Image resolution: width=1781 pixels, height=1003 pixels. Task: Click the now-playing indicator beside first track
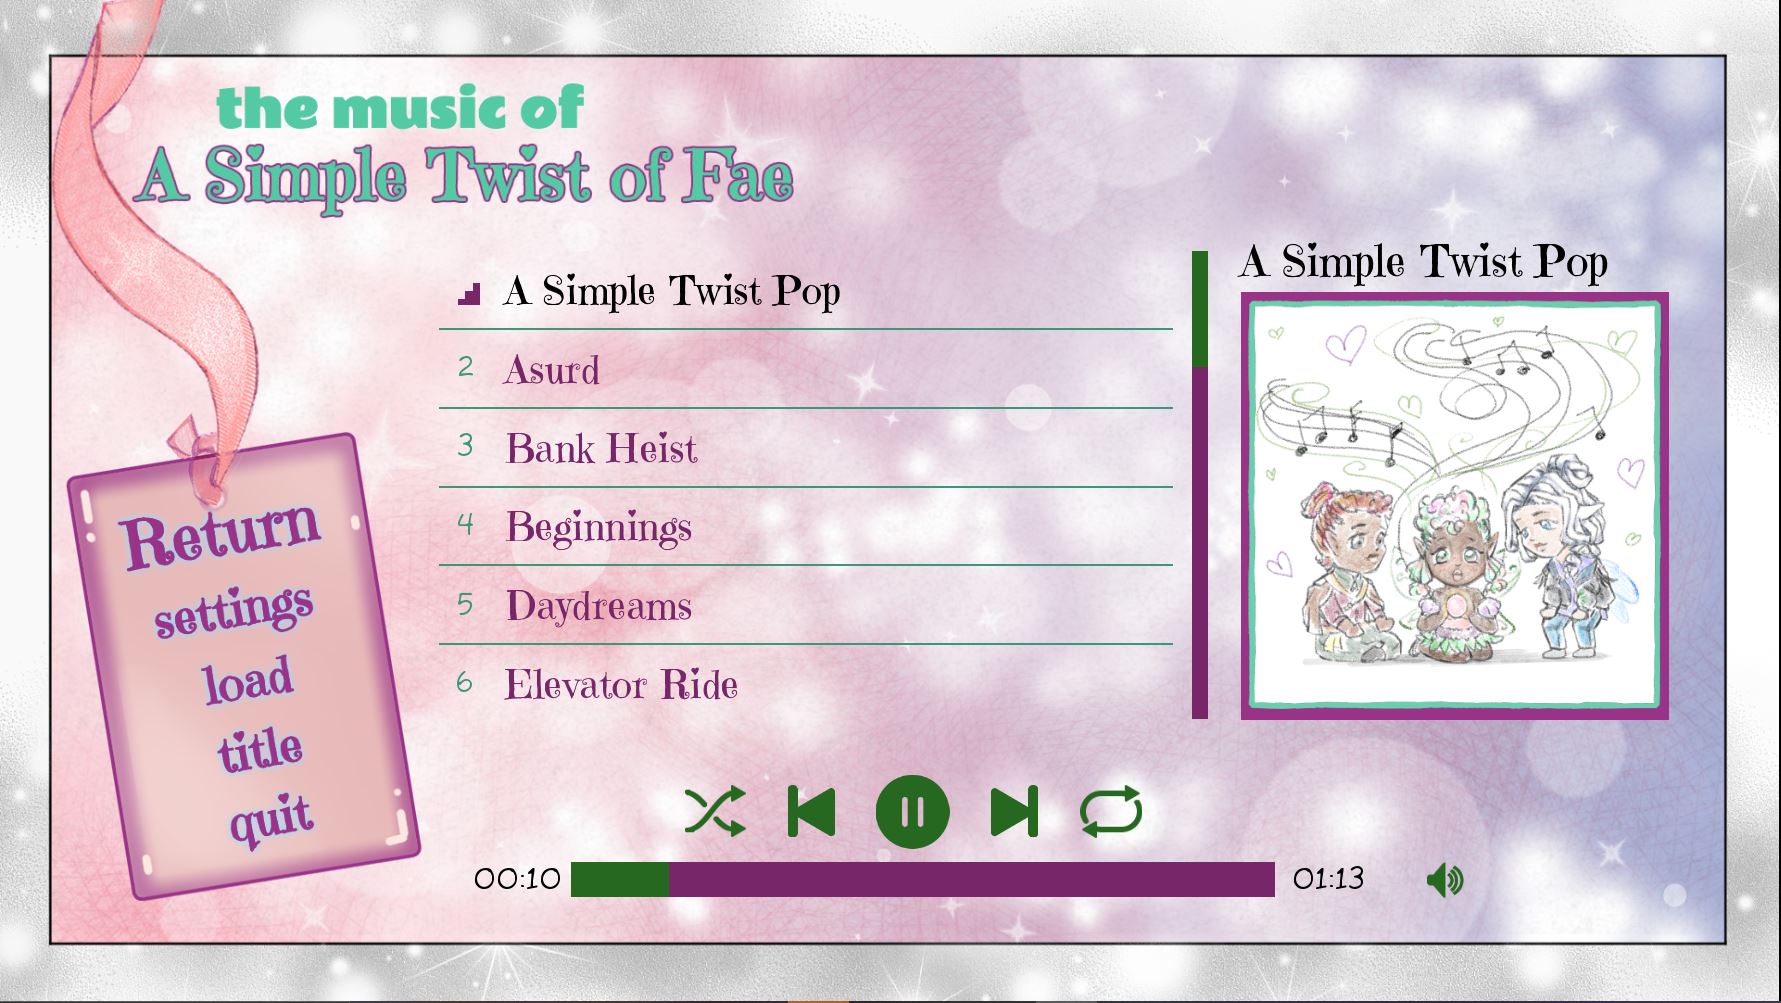[x=469, y=293]
